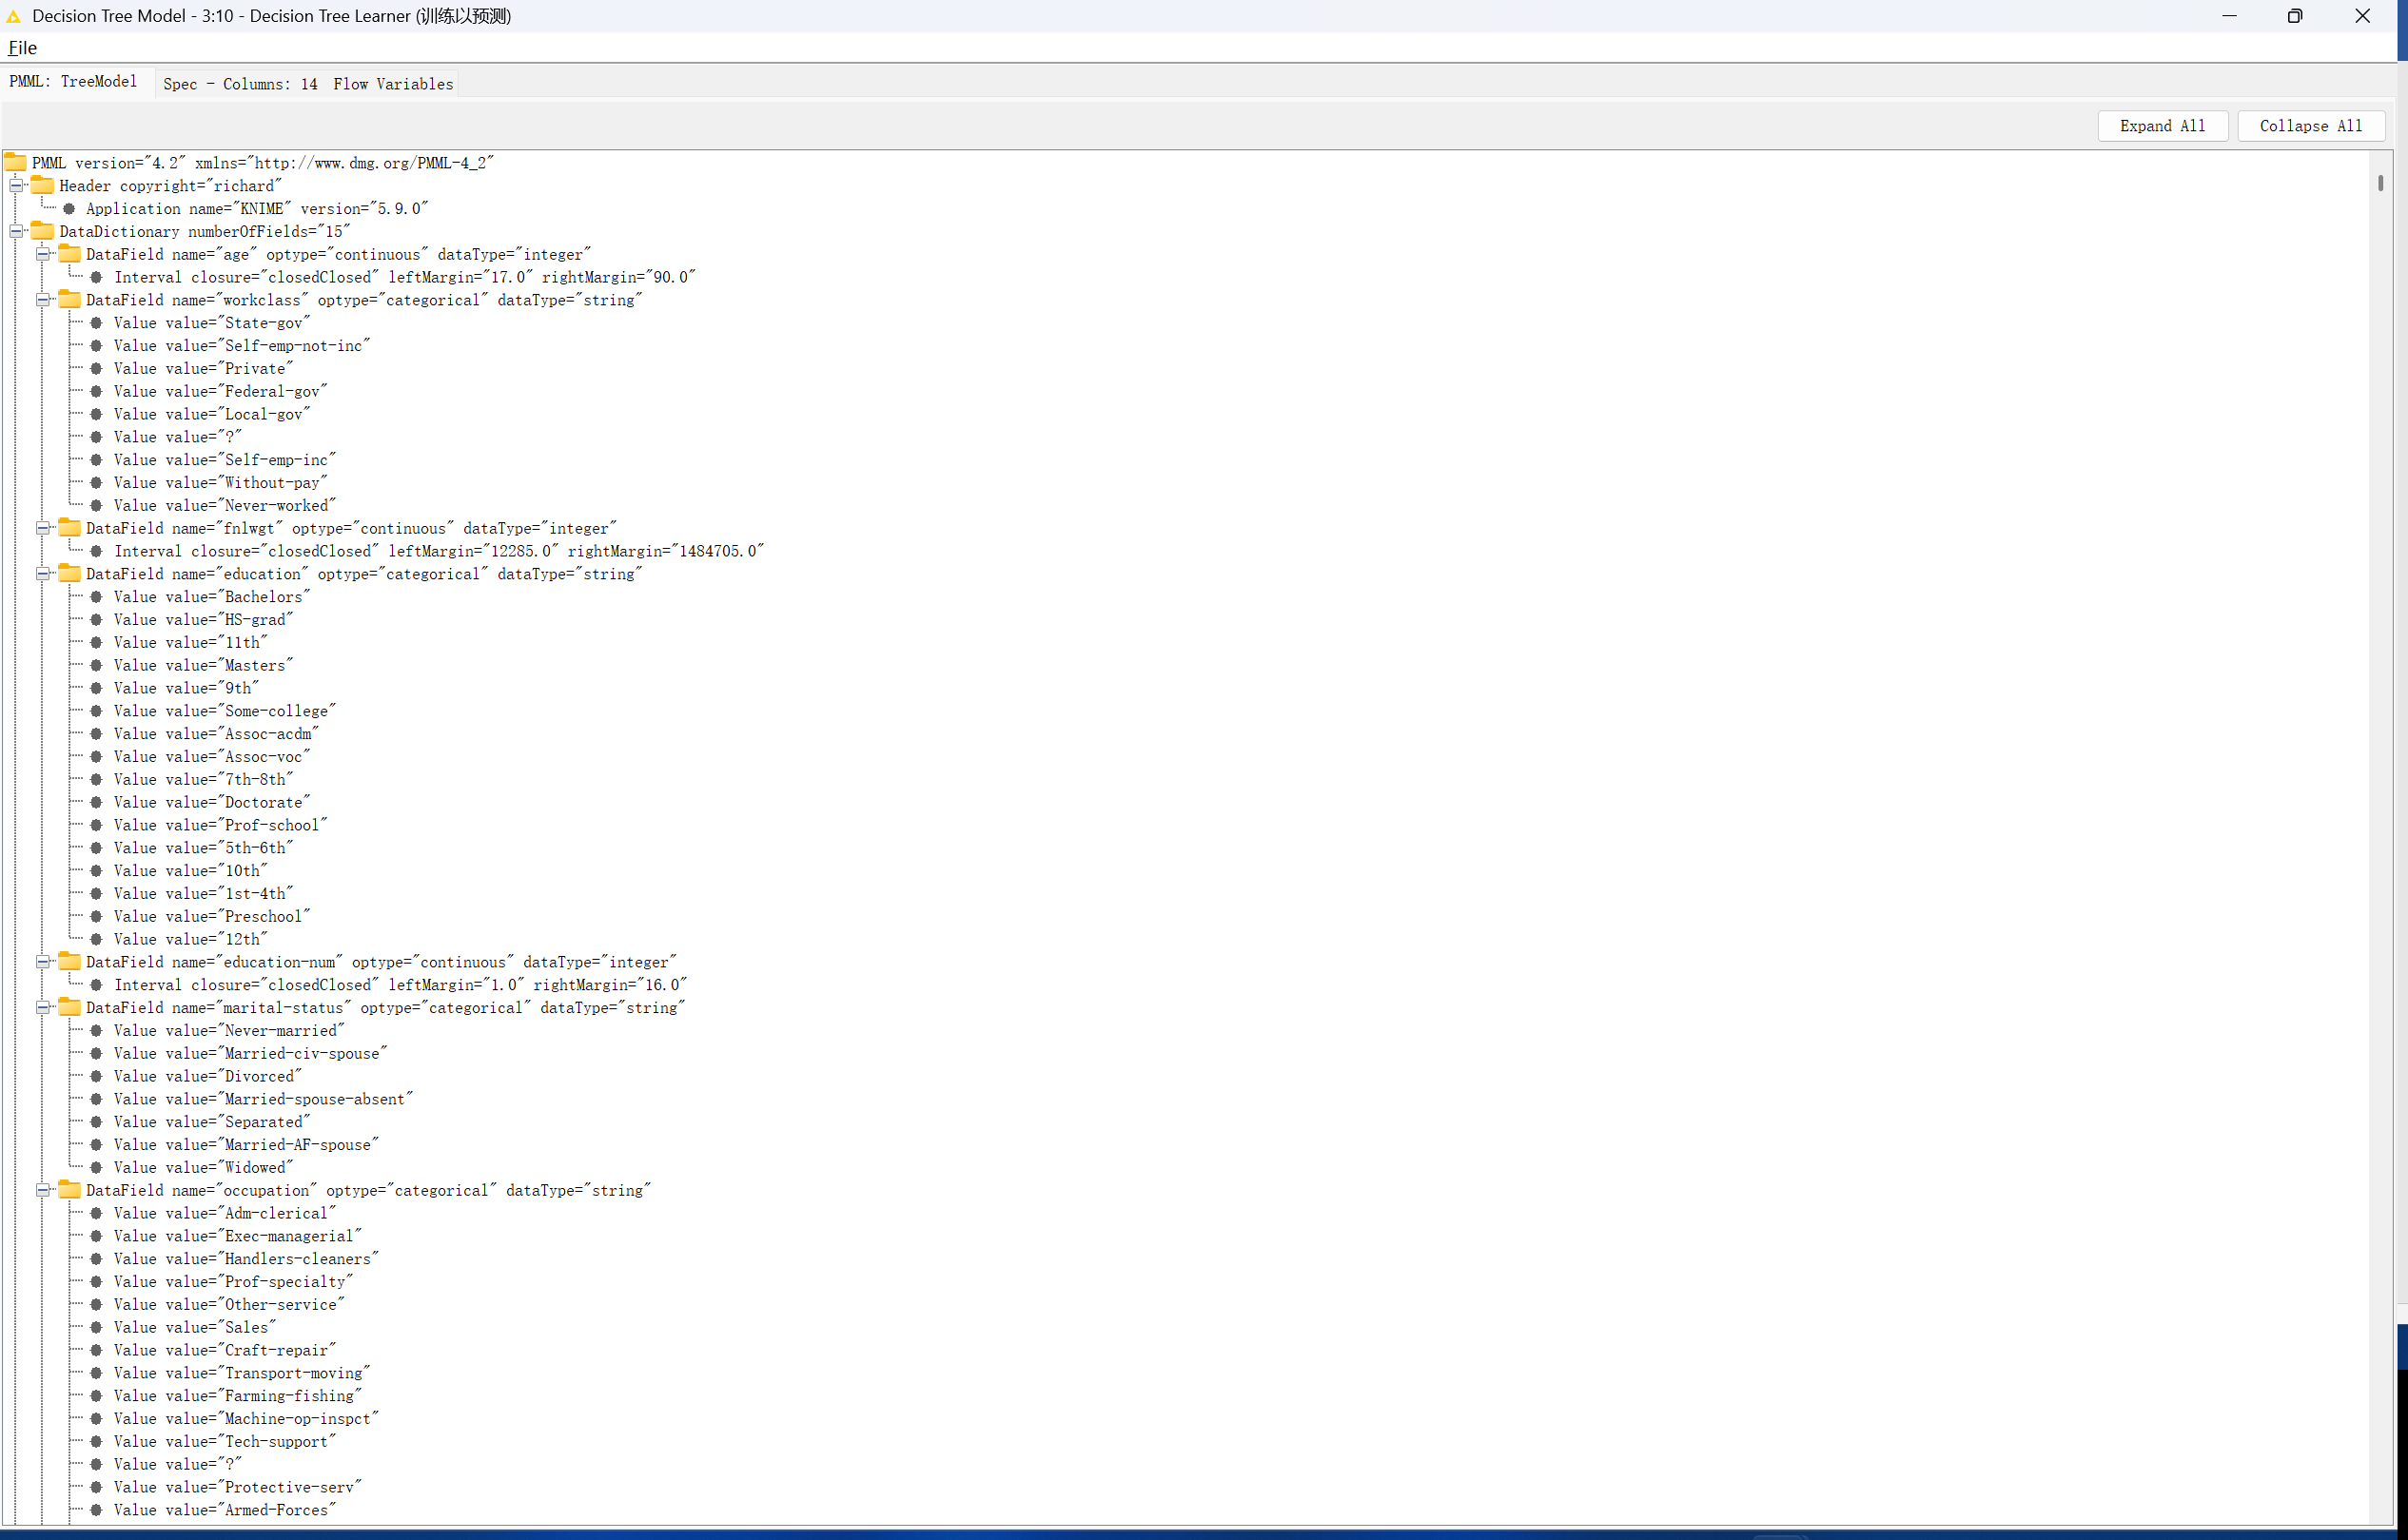Screen dimensions: 2408x1540
Task: Click the vertical scrollbar thumb
Action: [x=2380, y=183]
